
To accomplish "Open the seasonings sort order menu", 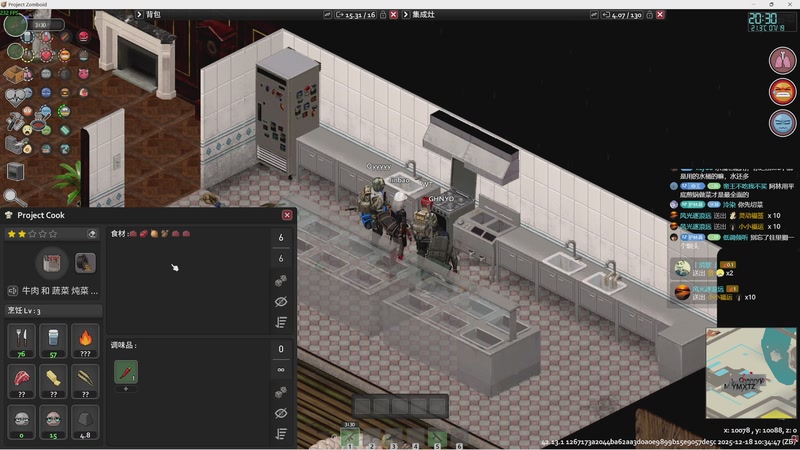I will (x=281, y=434).
